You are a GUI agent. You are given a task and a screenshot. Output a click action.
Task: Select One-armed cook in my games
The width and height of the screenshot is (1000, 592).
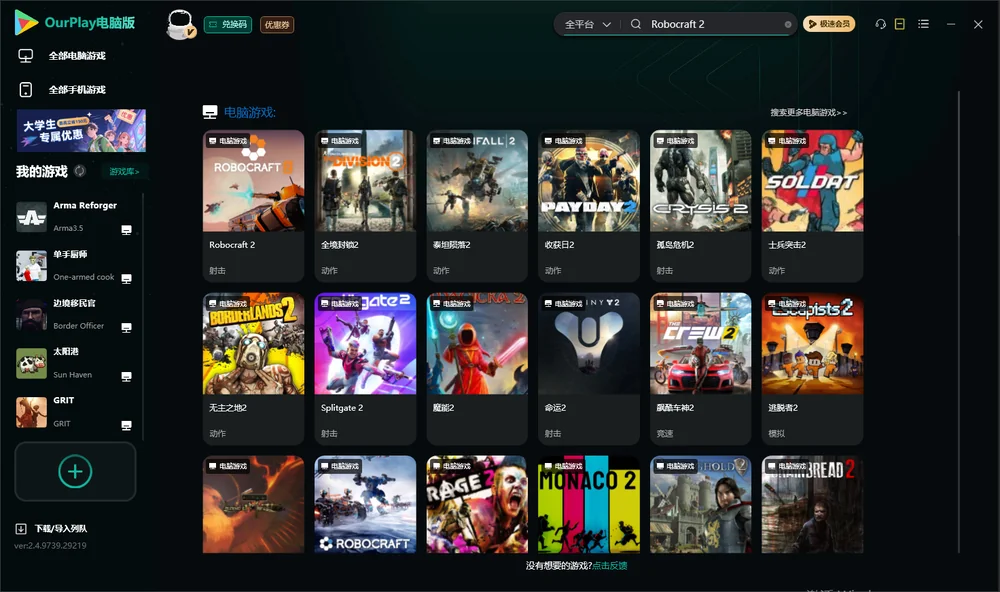coord(75,265)
